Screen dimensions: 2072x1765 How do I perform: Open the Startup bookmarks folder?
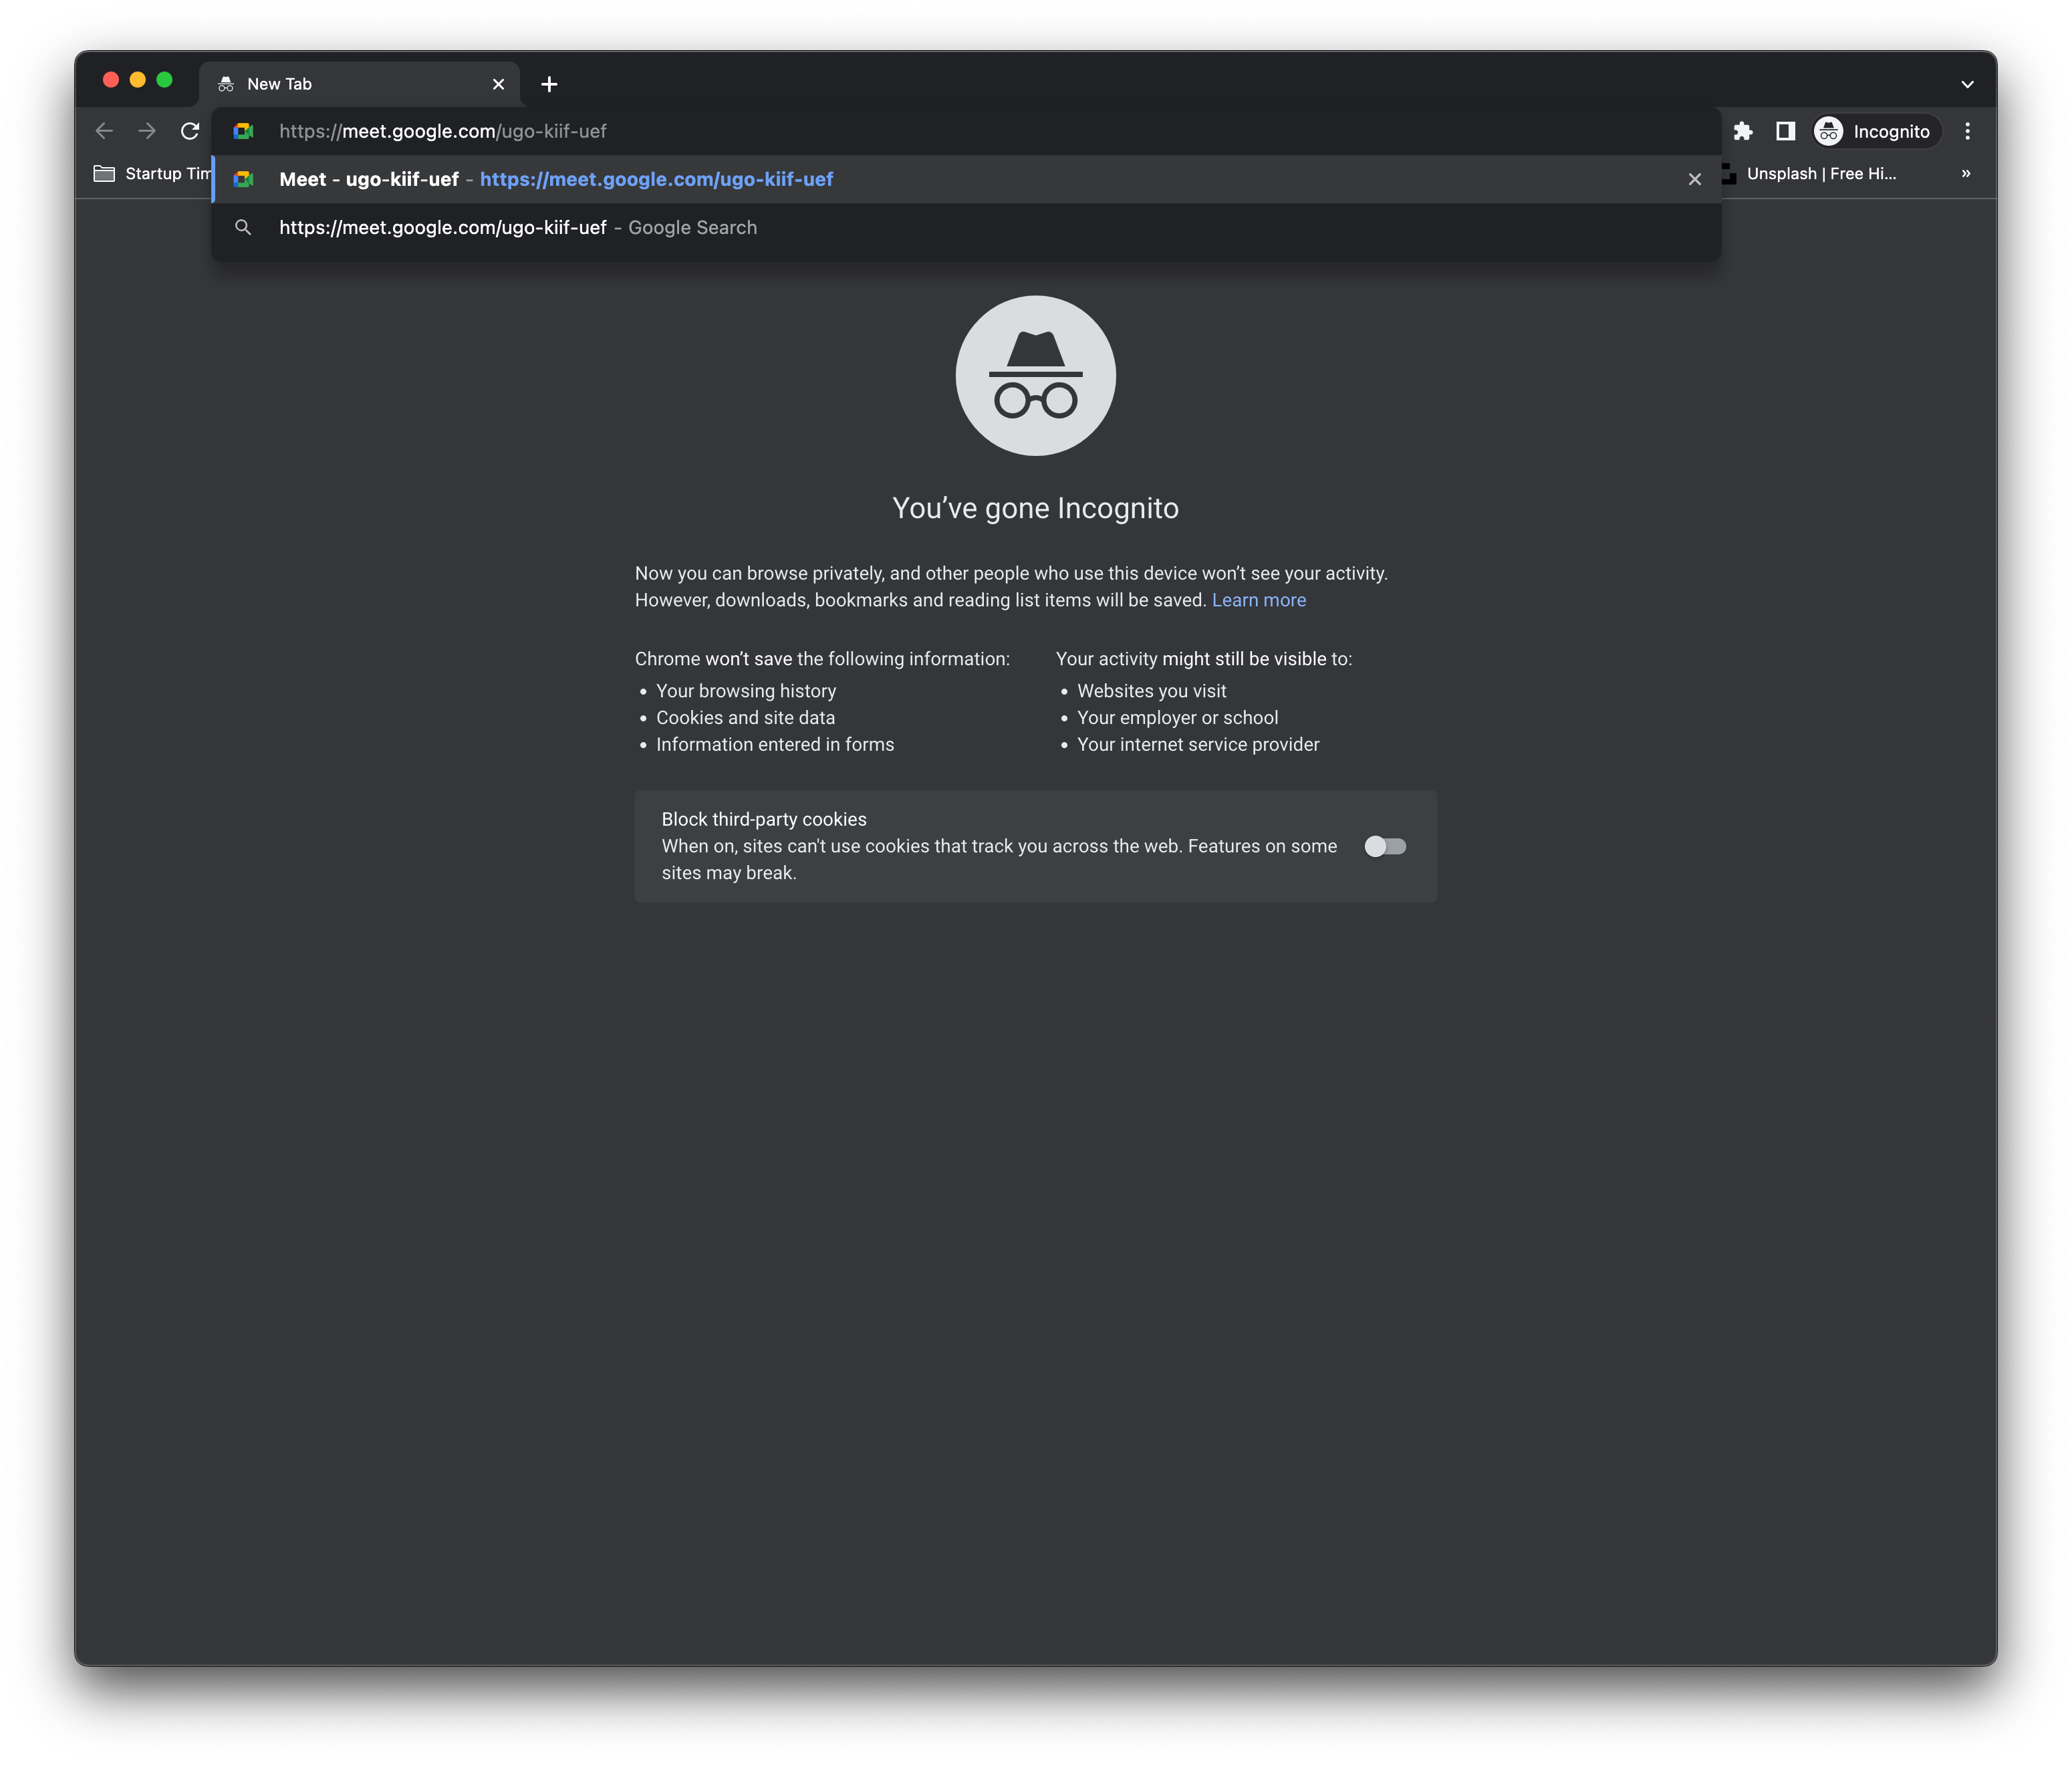[x=152, y=173]
